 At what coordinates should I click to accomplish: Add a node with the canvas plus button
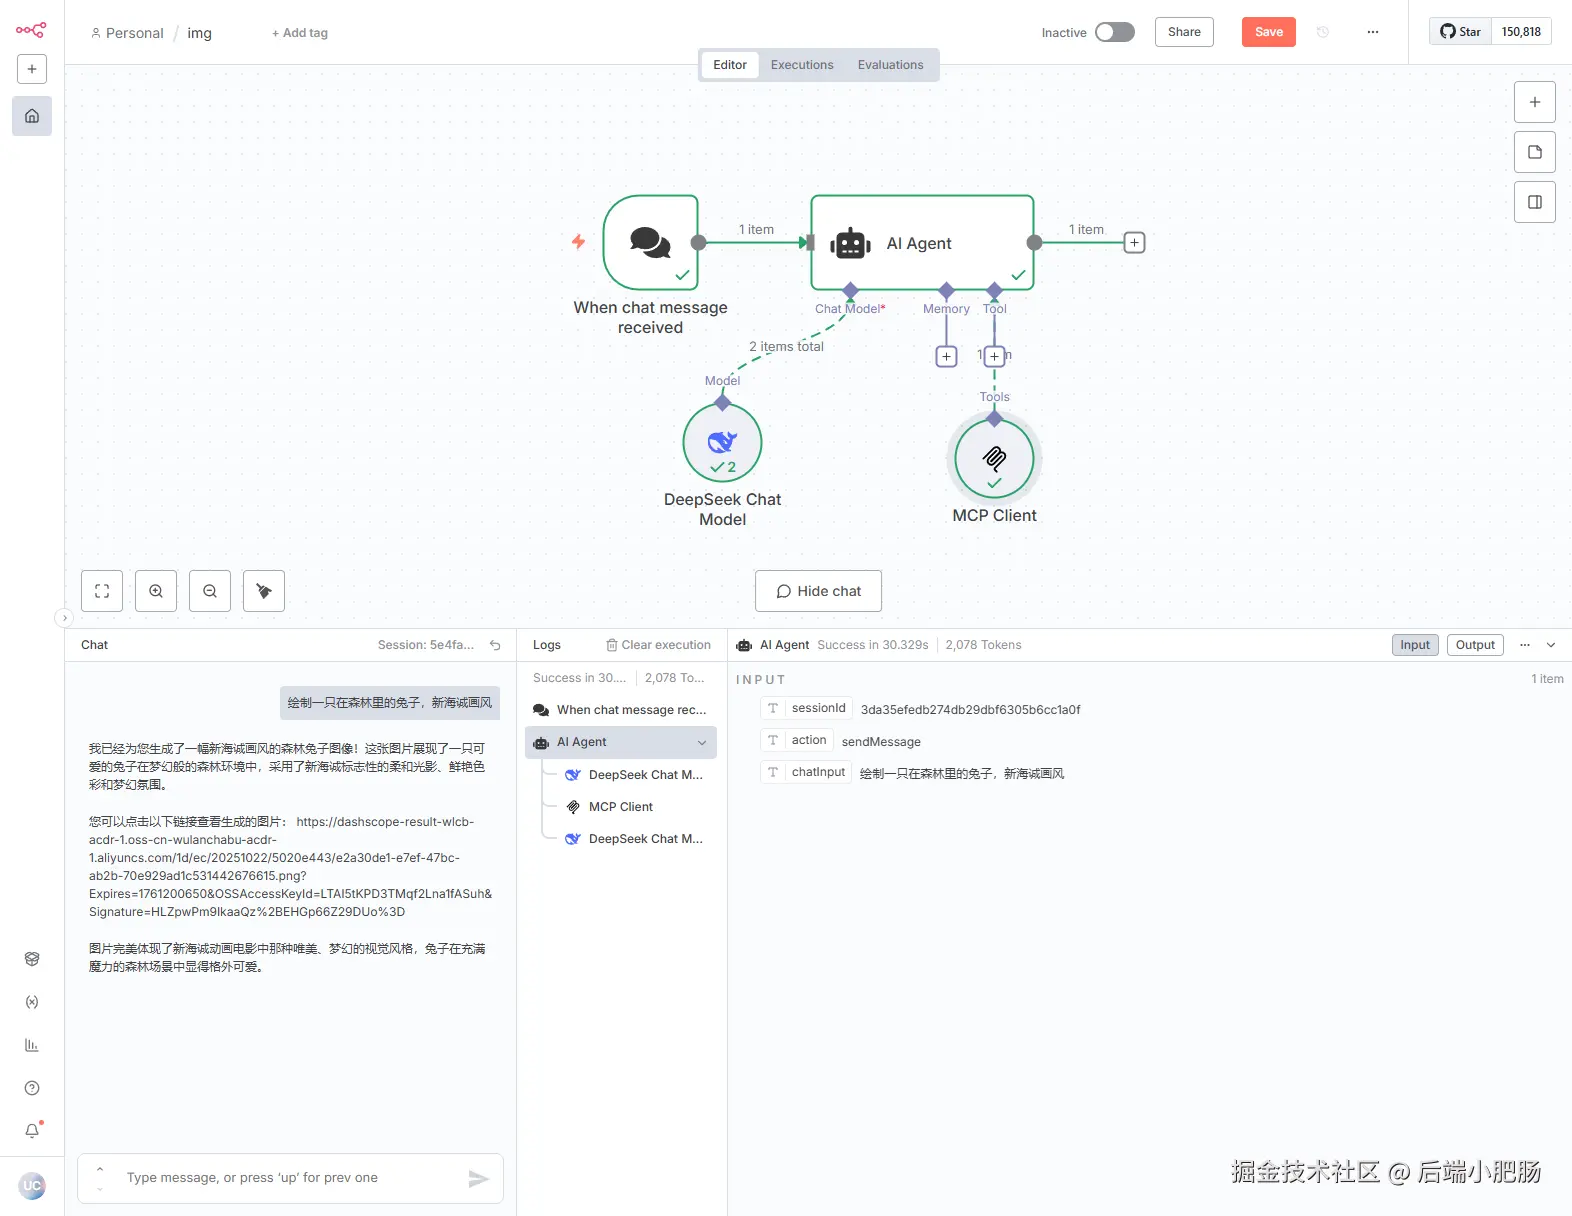[1535, 102]
